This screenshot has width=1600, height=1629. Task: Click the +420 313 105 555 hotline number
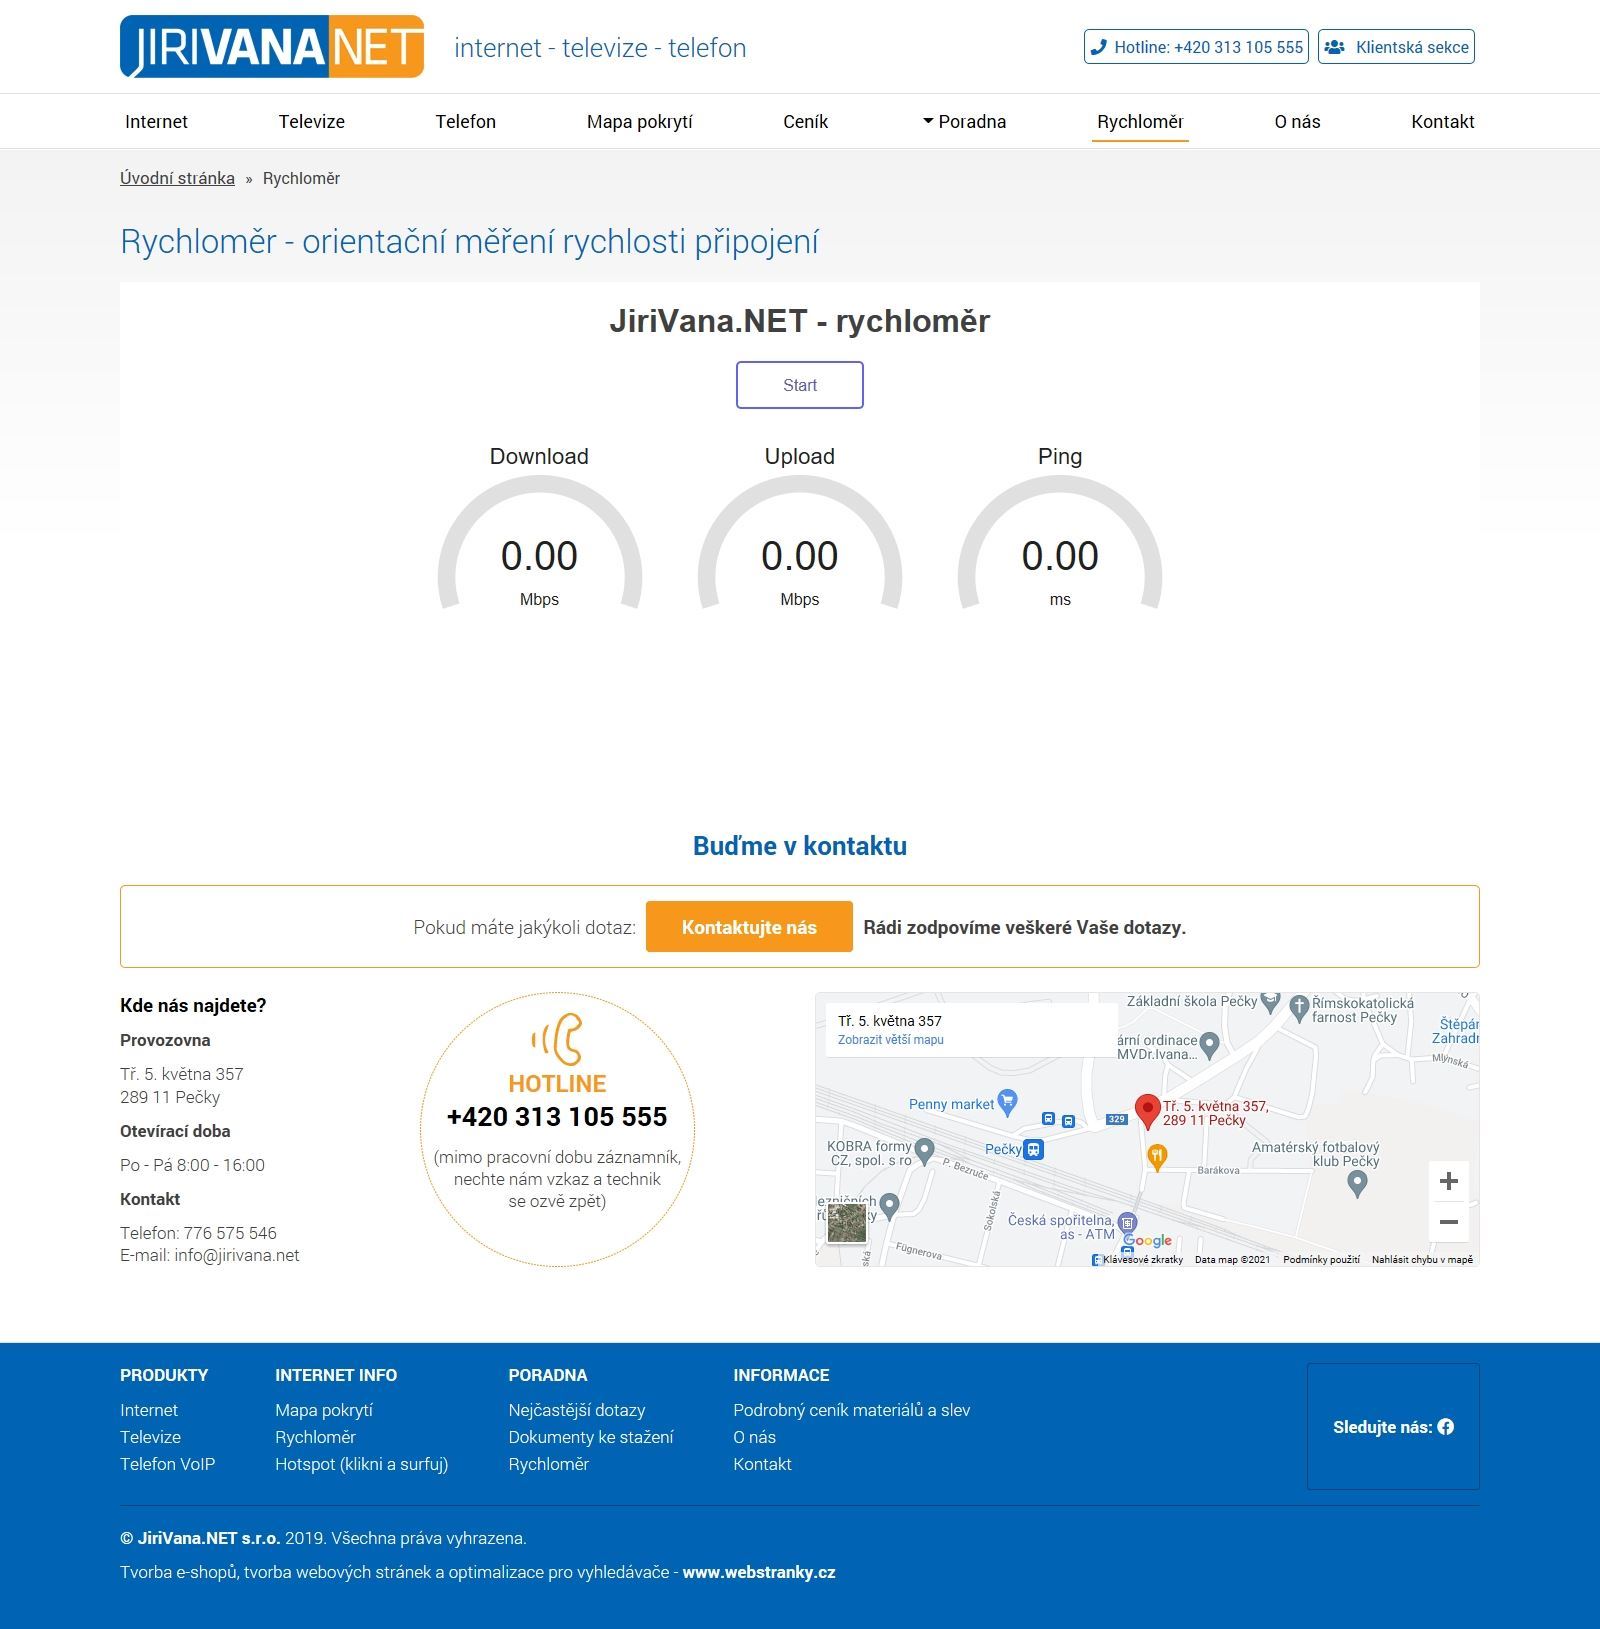point(557,1117)
